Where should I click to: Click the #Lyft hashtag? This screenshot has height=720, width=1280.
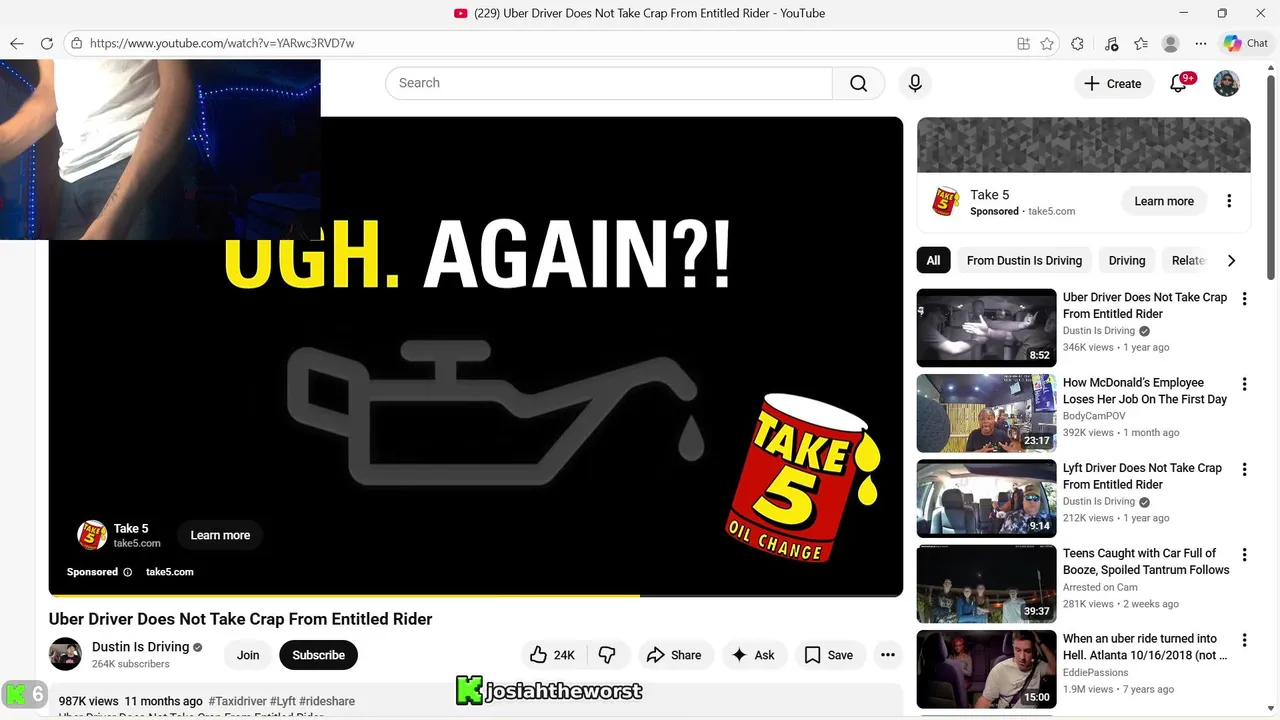coord(282,701)
